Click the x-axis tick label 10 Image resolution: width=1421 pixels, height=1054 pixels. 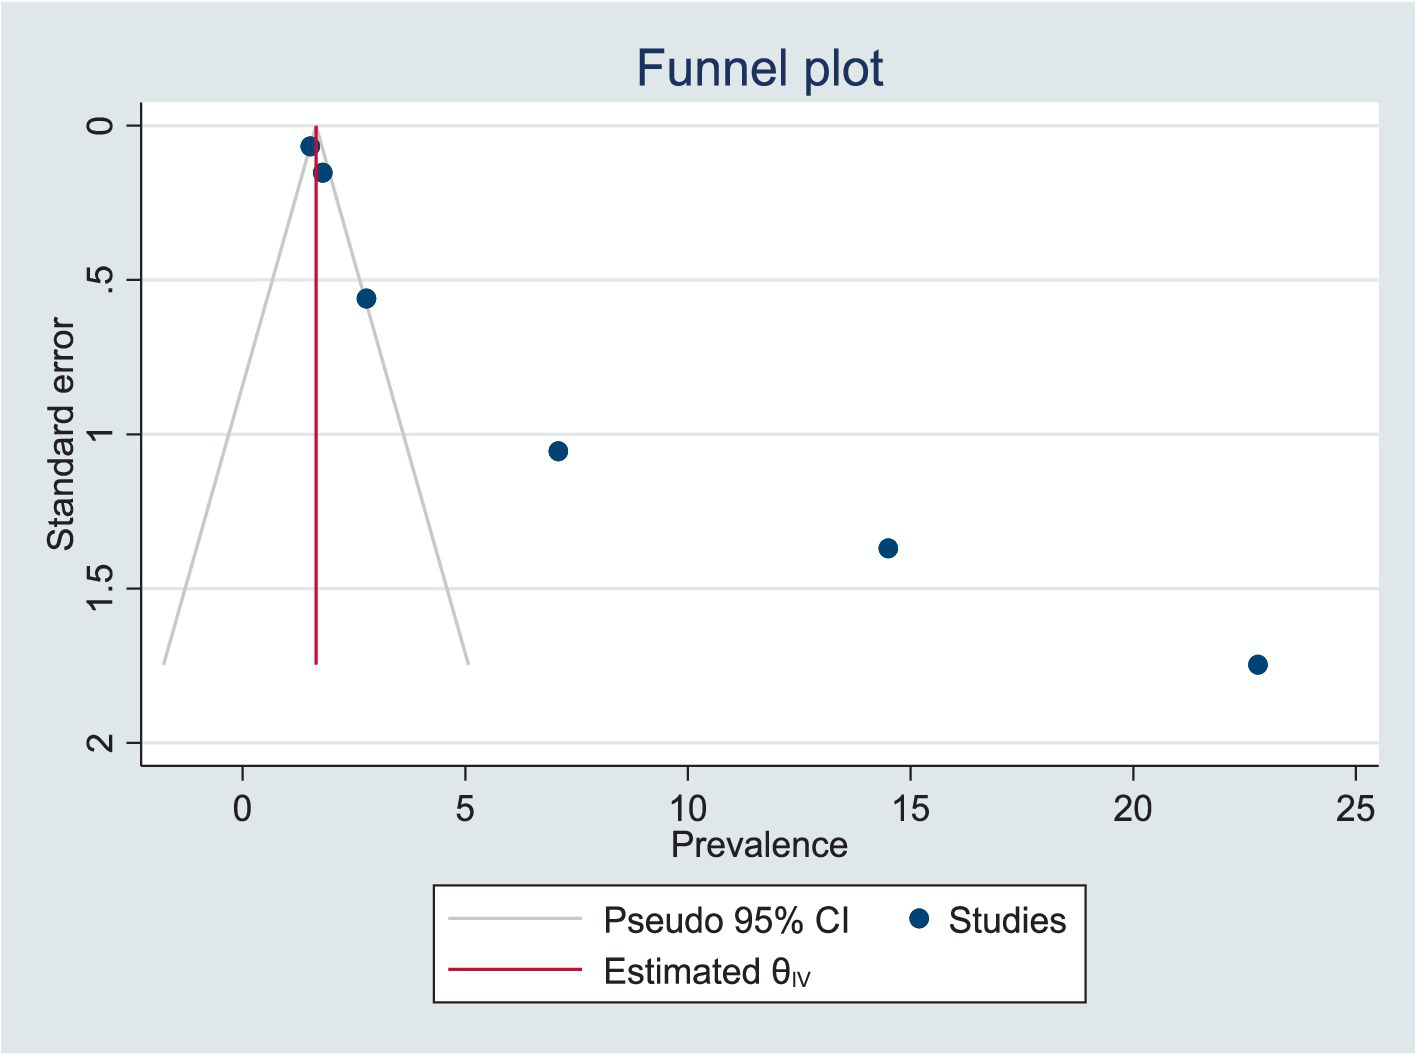point(688,808)
